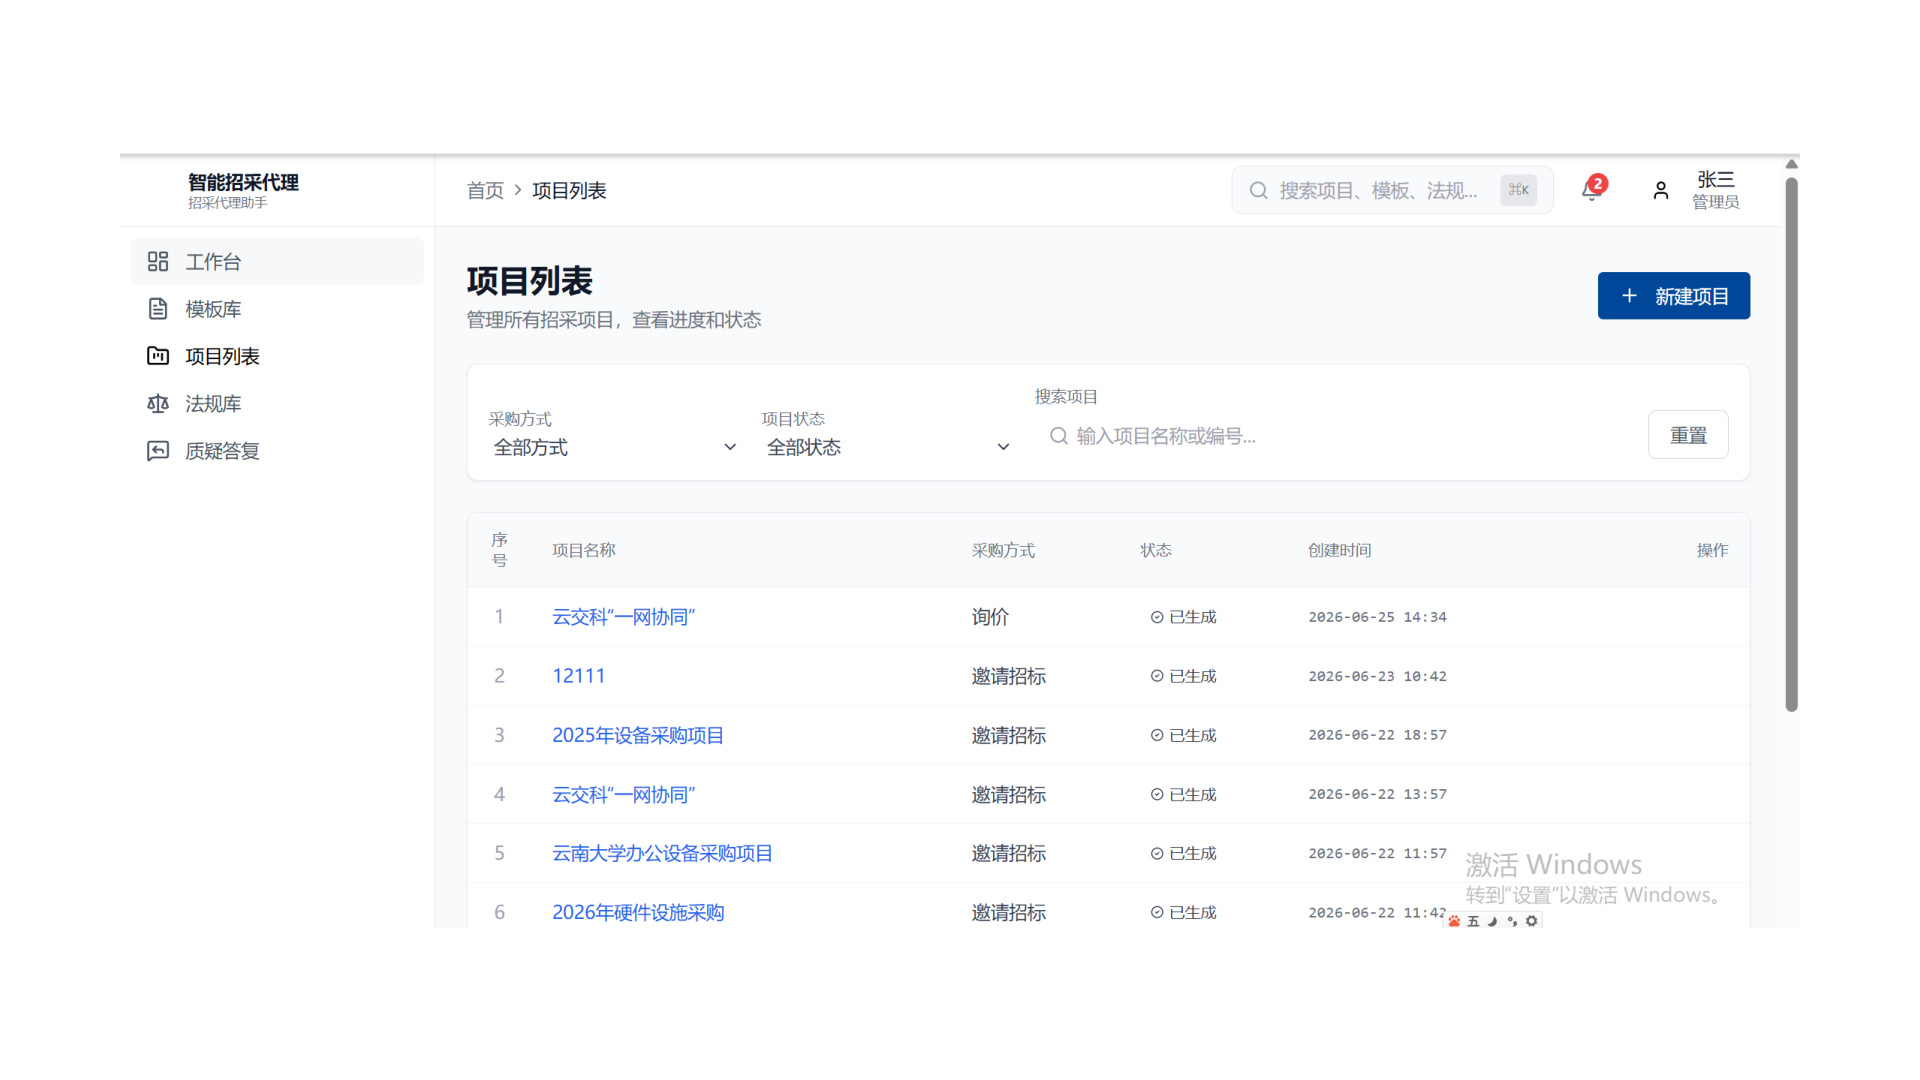This screenshot has width=1920, height=1080.
Task: Click the magnifier icon in global search
Action: [x=1259, y=190]
